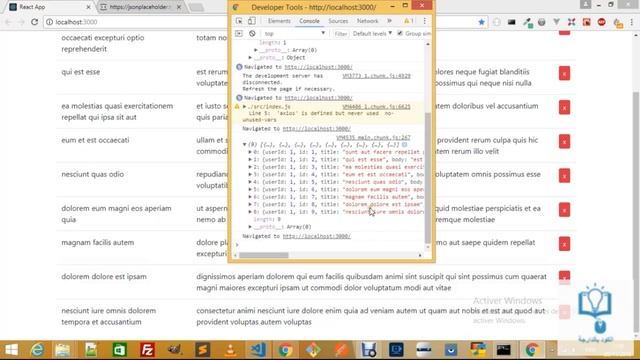Switch to the jsonplaceholder browser tab
The height and width of the screenshot is (360, 640).
coord(140,7)
